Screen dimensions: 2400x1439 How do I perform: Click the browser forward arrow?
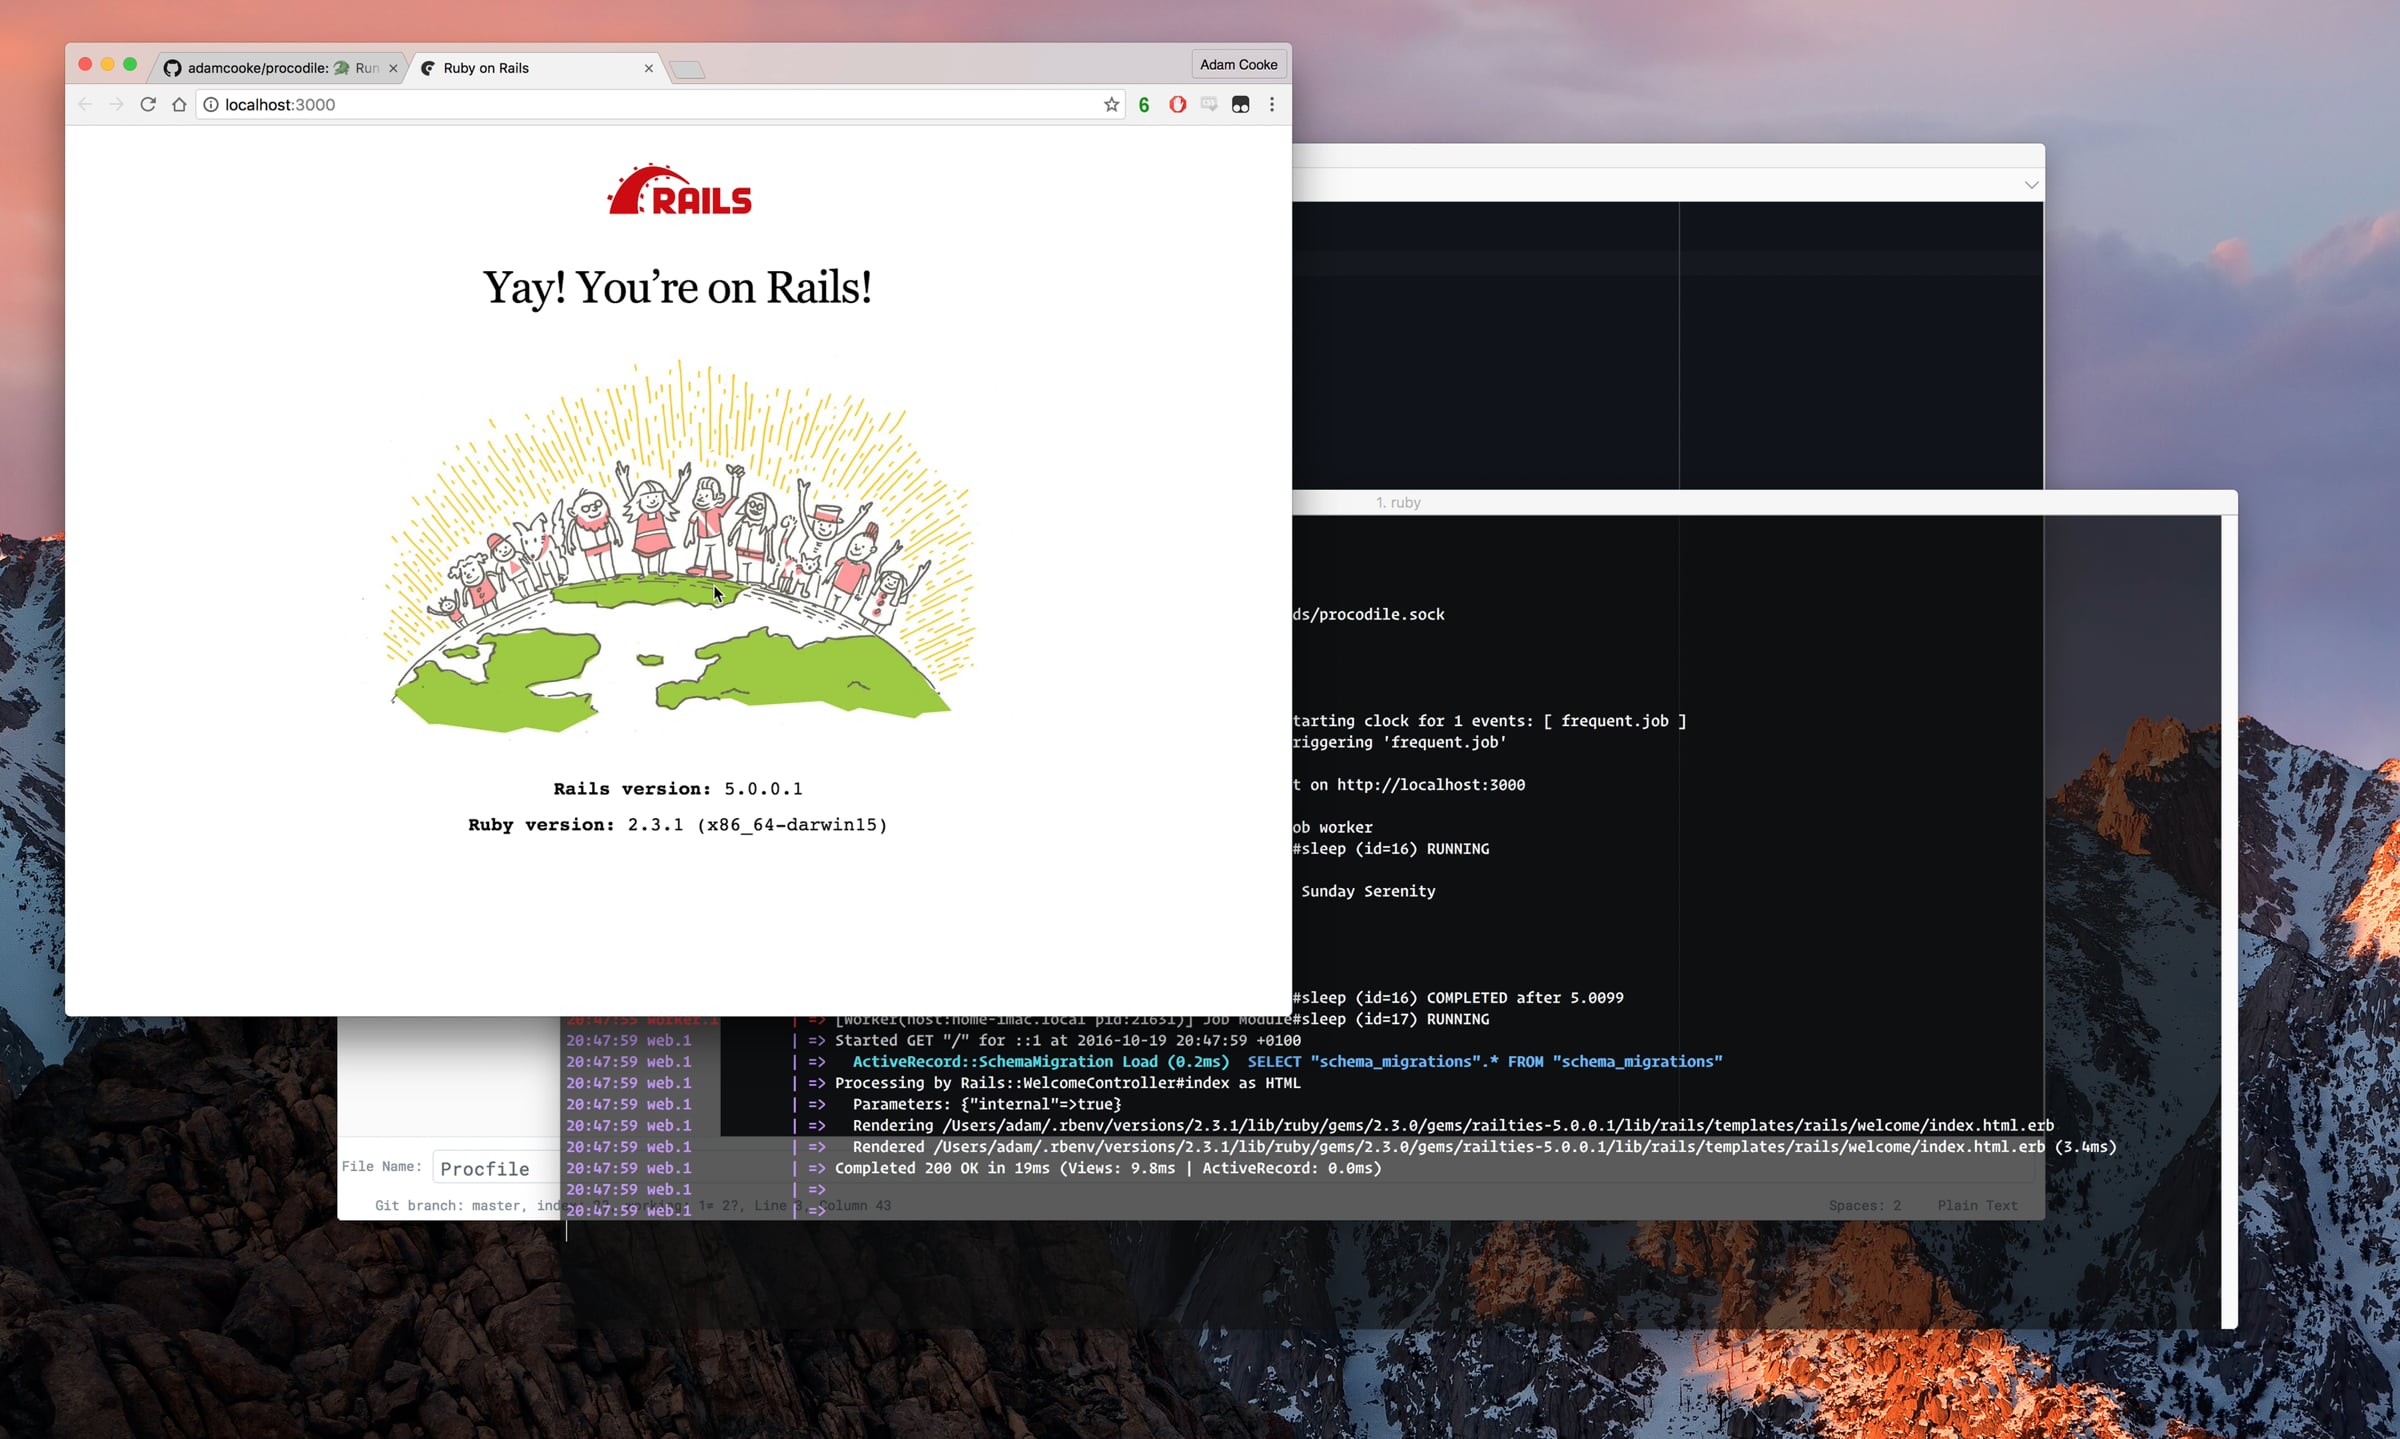pos(116,104)
